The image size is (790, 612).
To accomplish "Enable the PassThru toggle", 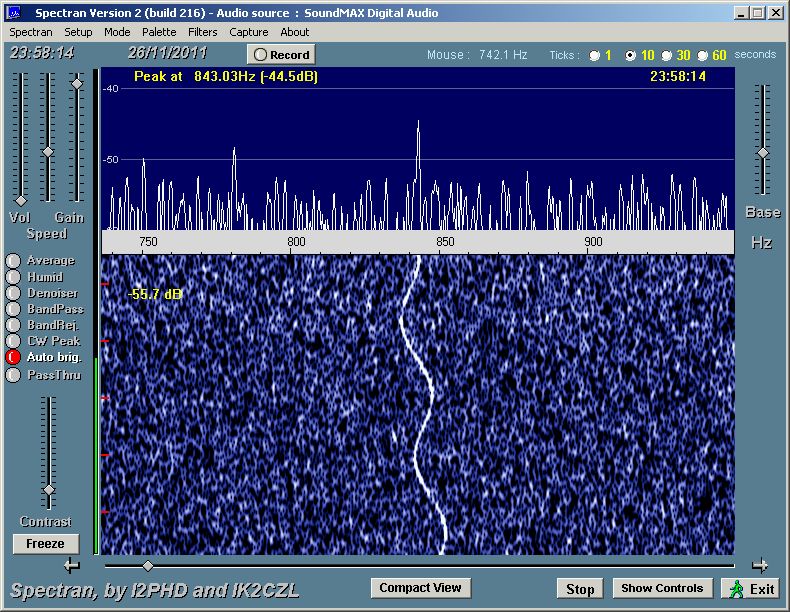I will 13,375.
